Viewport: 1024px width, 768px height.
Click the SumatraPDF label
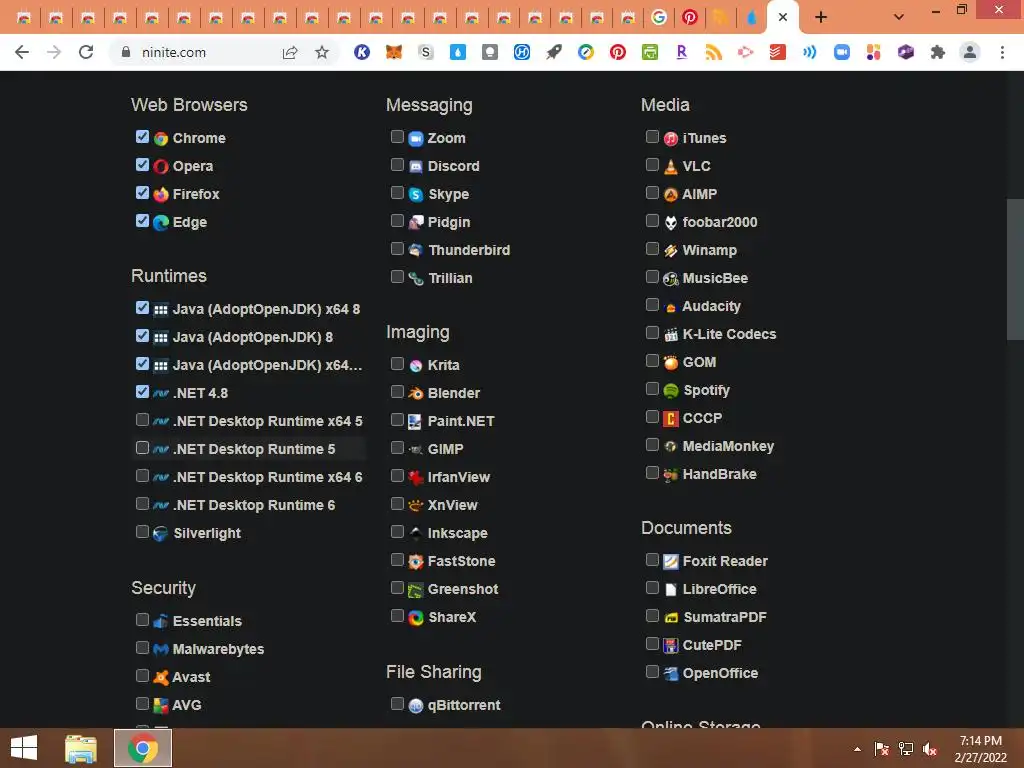[725, 617]
